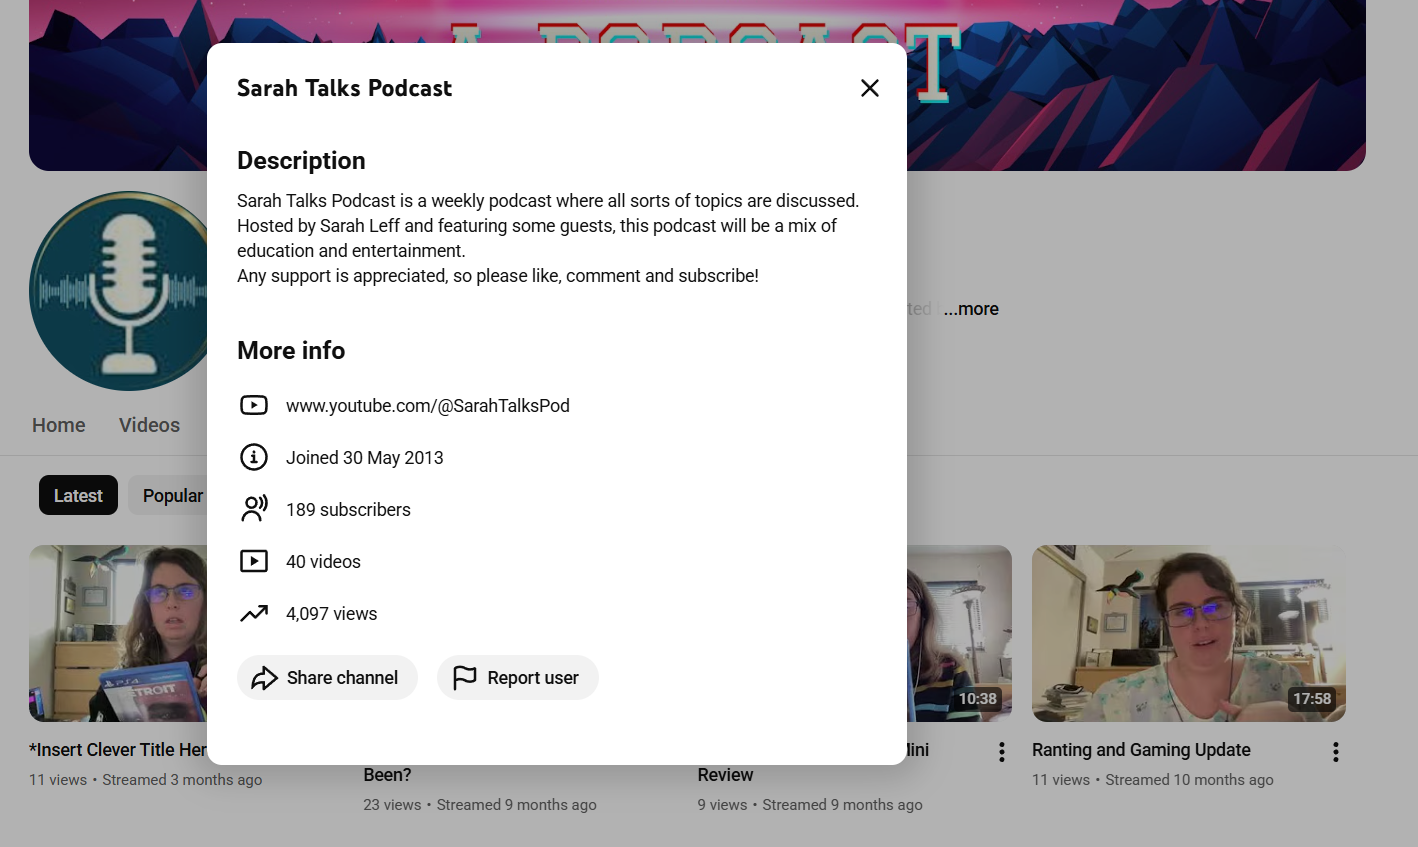Click the '*Insert Clever Title' video title
This screenshot has height=847, width=1418.
point(118,750)
